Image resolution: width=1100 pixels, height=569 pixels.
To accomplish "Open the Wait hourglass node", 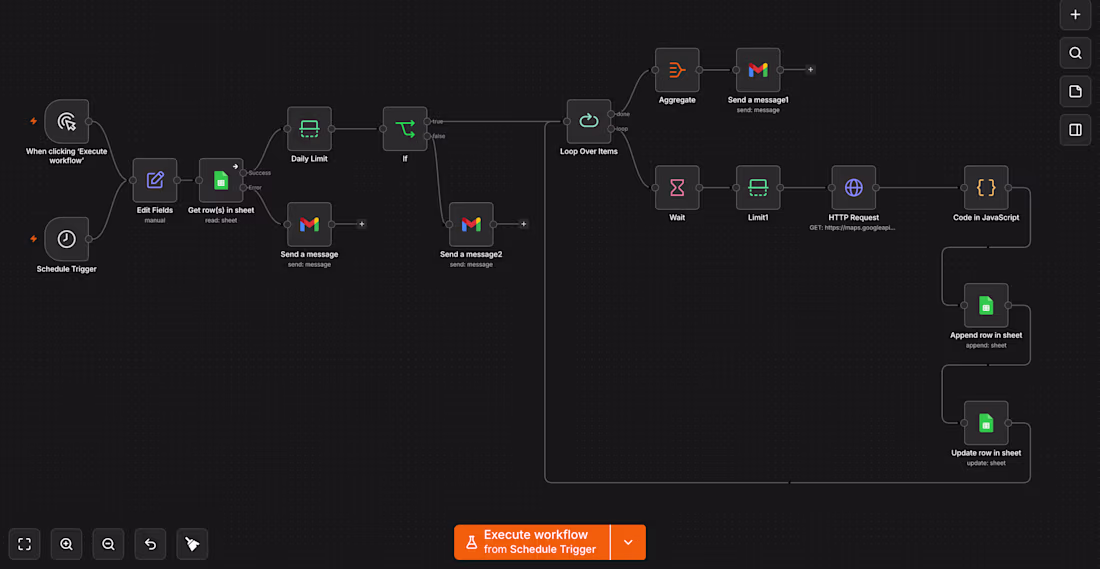I will tap(677, 187).
